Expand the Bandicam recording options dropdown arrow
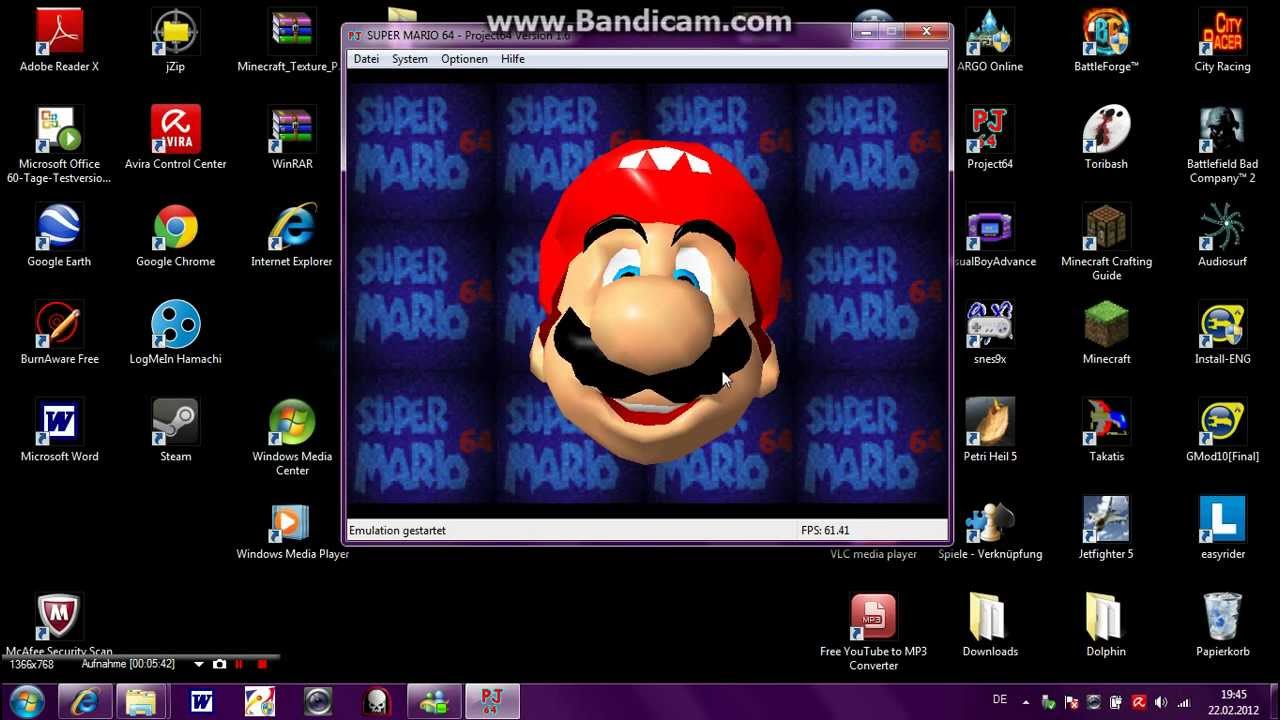This screenshot has width=1280, height=720. pos(198,664)
